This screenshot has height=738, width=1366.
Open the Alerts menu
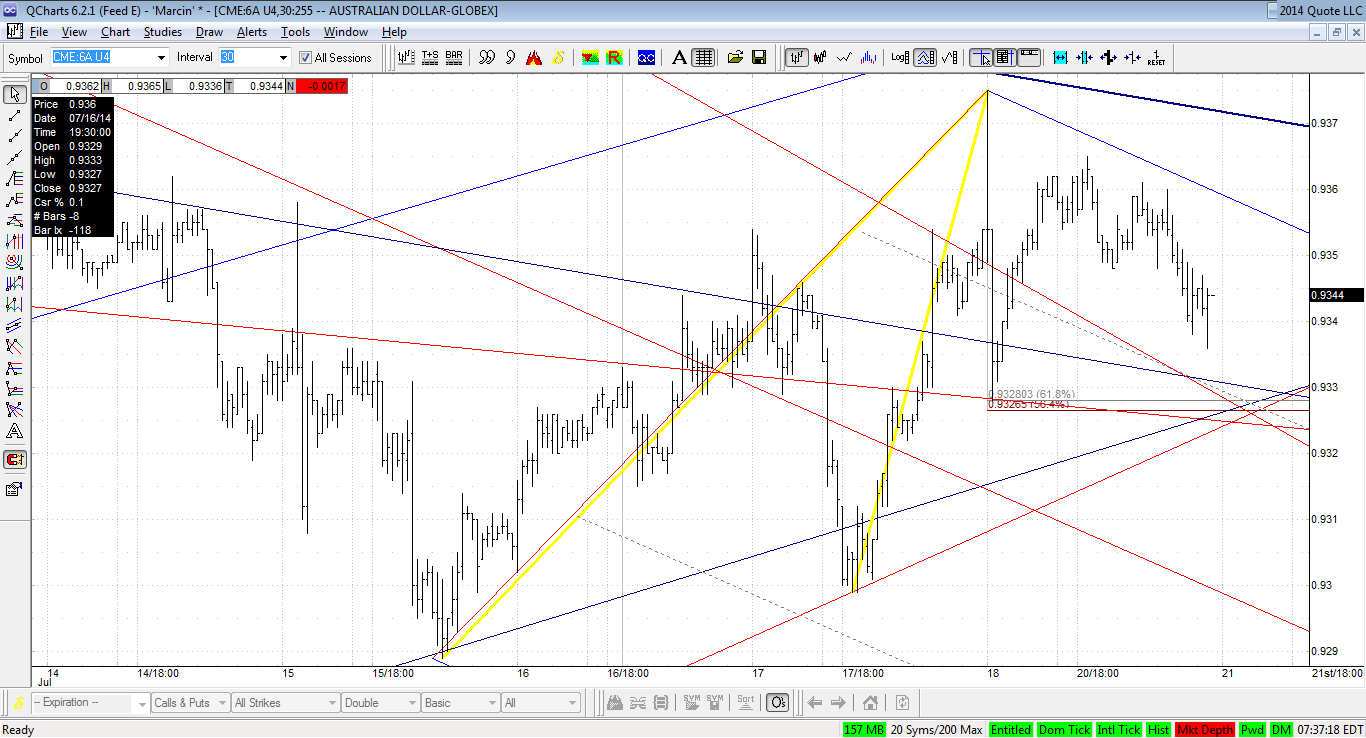click(252, 32)
